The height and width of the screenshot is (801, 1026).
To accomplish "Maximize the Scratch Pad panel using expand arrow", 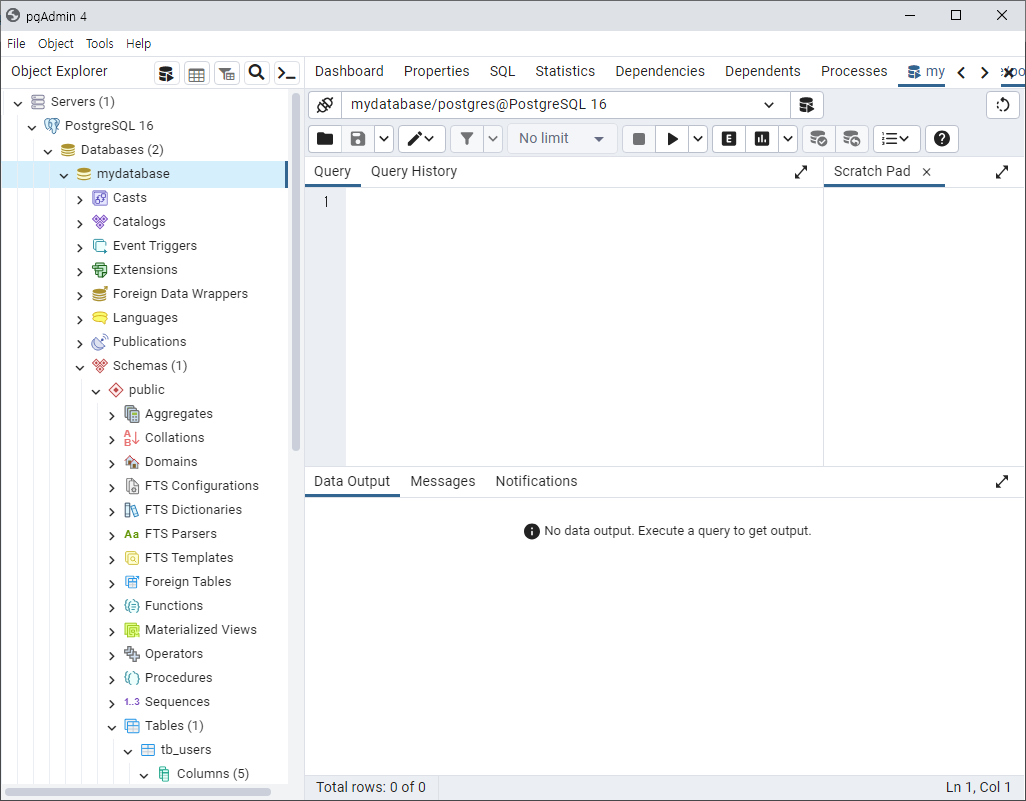I will 1002,172.
